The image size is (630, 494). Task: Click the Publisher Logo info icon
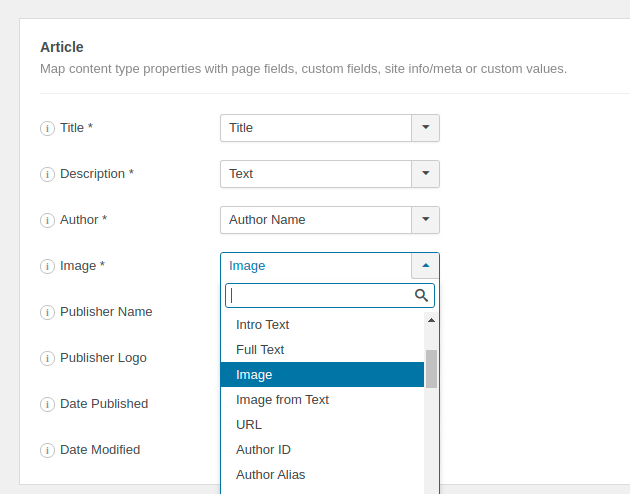point(47,358)
